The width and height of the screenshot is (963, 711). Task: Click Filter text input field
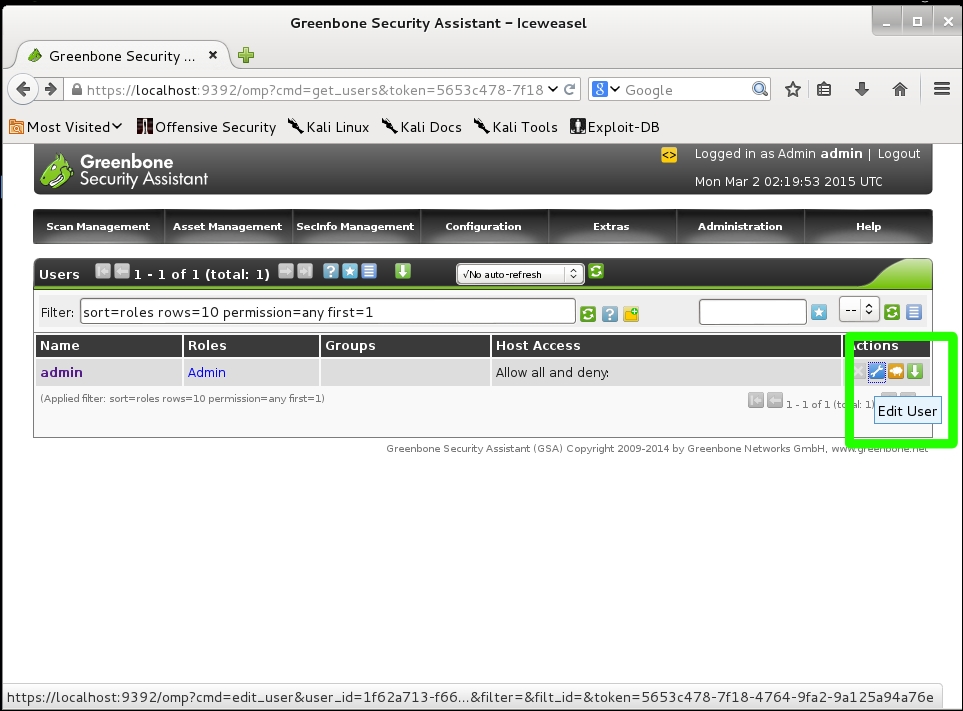327,311
